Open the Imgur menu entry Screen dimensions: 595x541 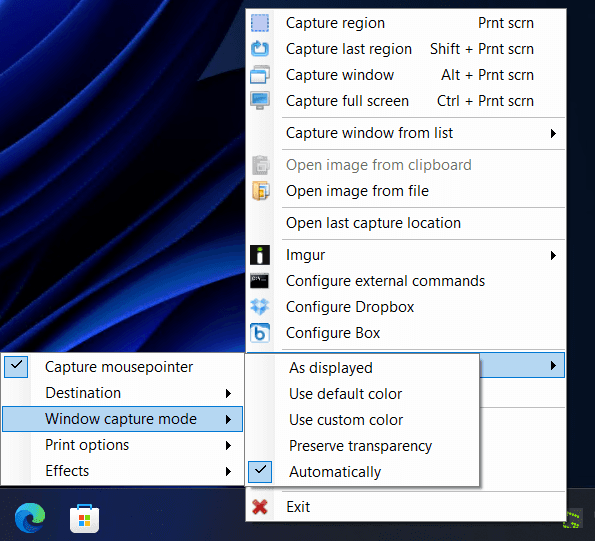click(406, 255)
